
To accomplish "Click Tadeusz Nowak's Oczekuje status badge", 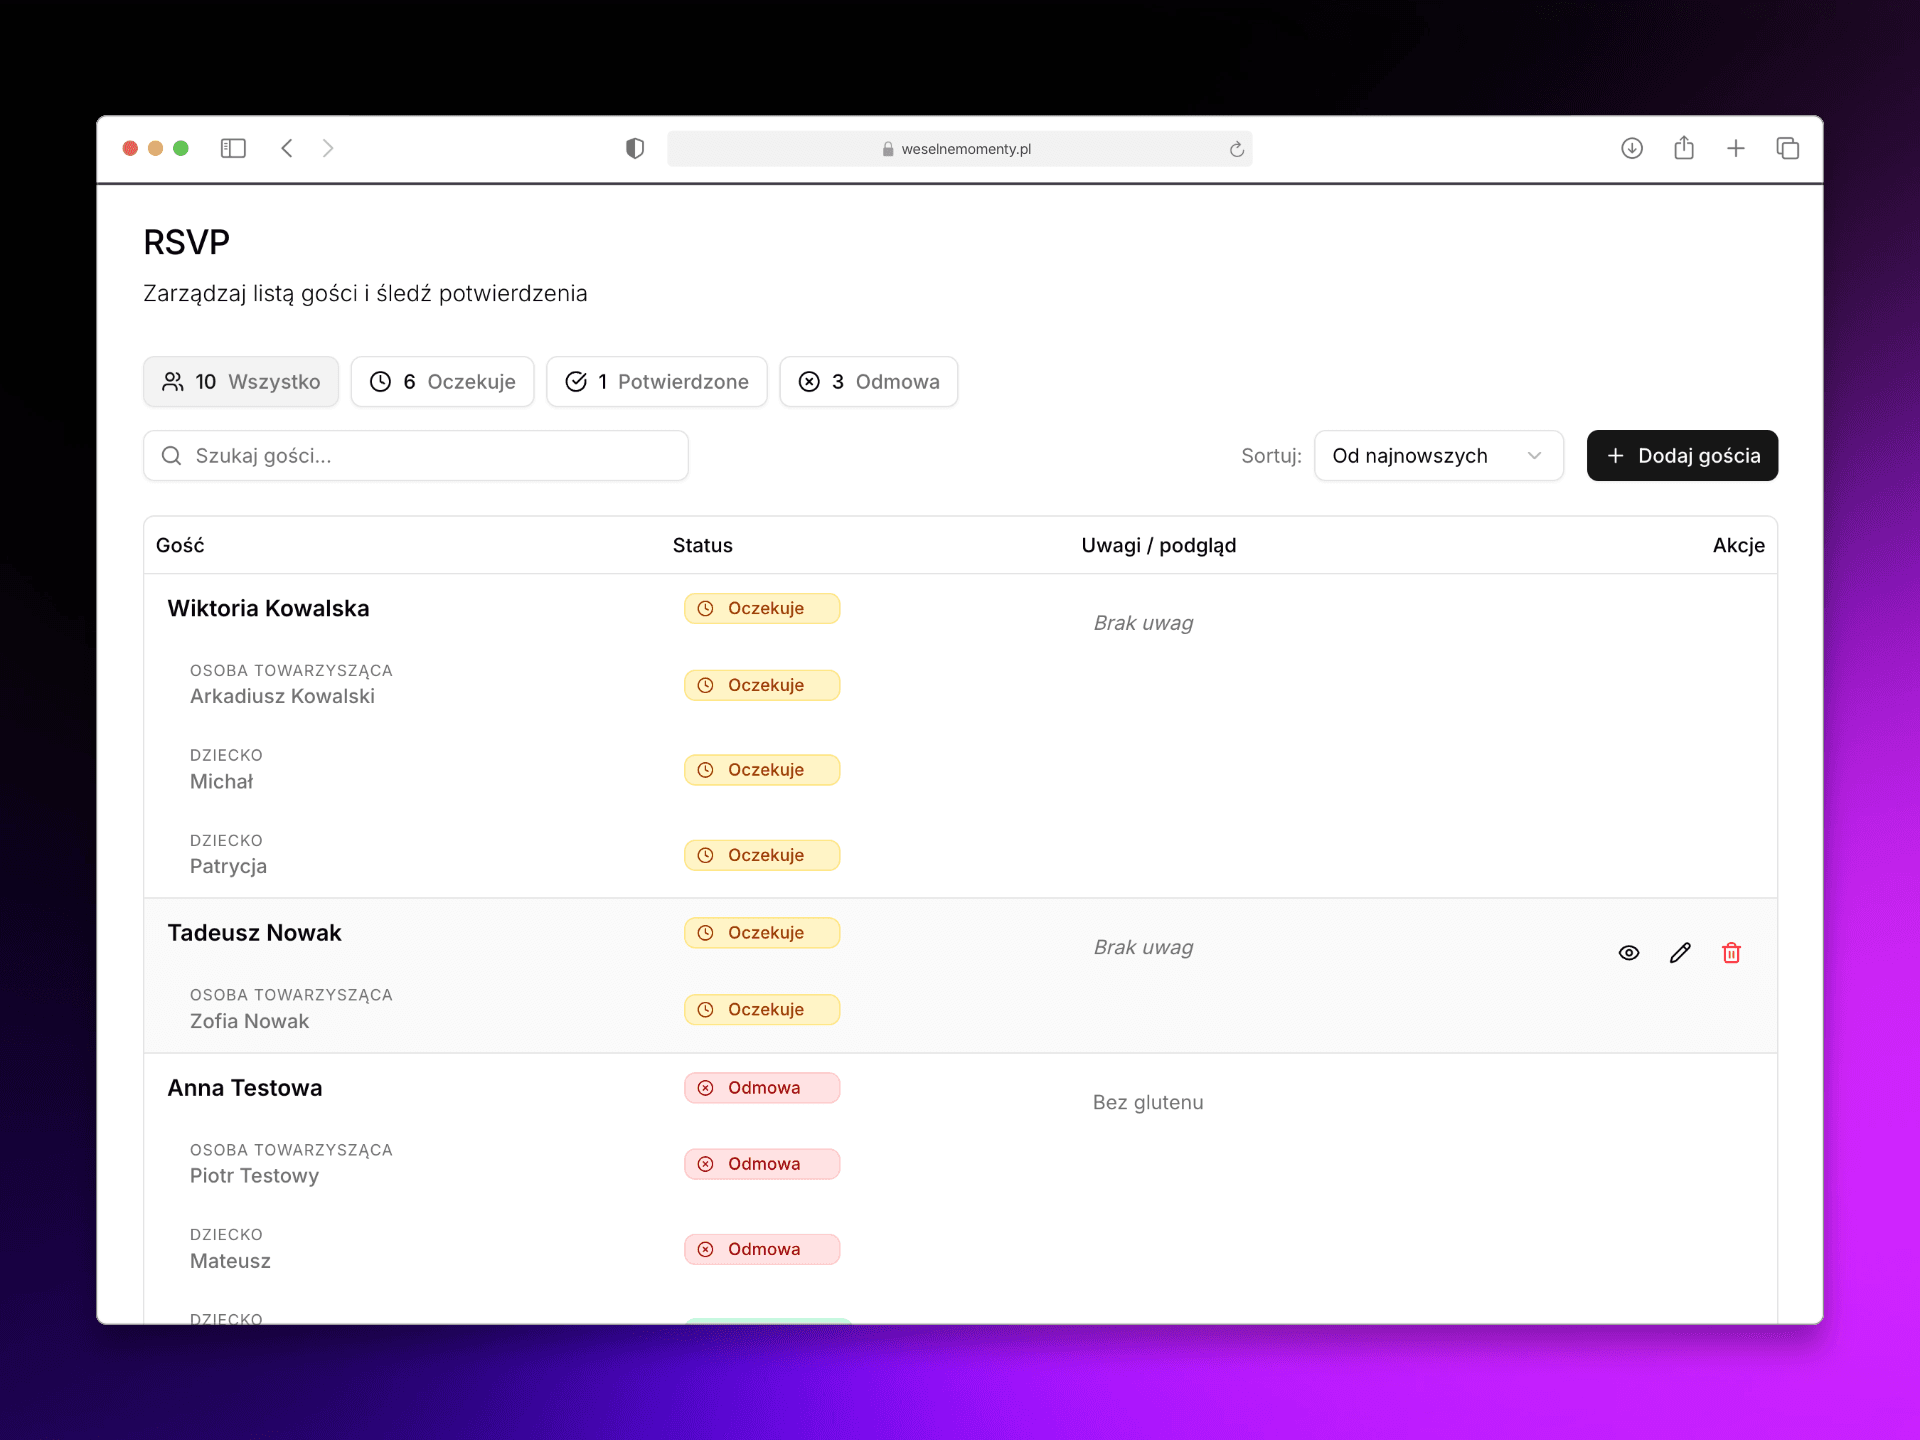I will (762, 933).
